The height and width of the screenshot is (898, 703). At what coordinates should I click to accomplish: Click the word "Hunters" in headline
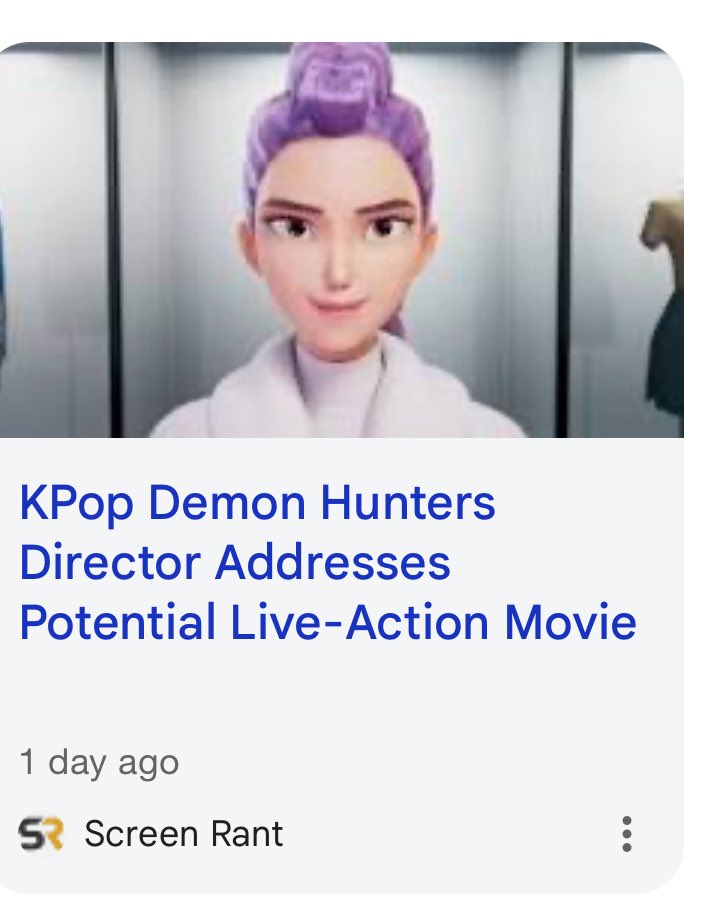click(408, 502)
